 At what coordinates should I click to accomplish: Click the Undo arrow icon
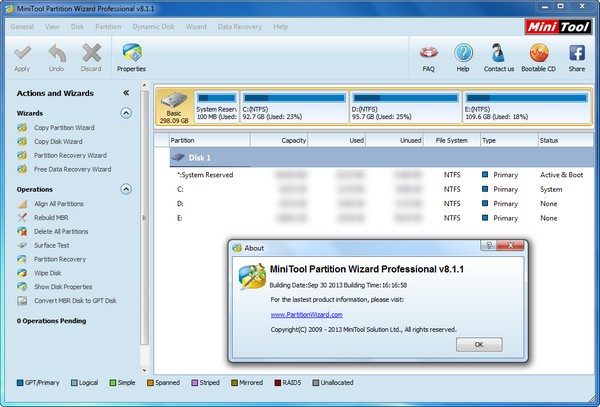coord(57,53)
